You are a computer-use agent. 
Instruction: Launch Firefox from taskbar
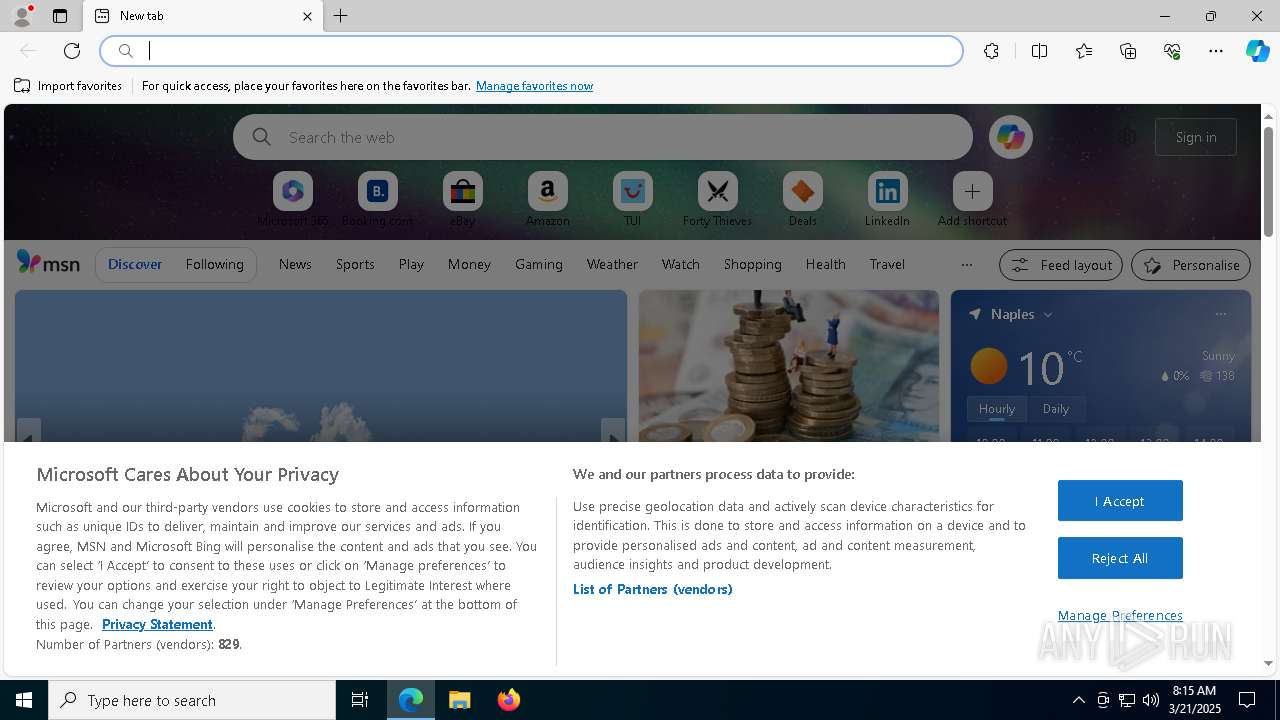(508, 700)
